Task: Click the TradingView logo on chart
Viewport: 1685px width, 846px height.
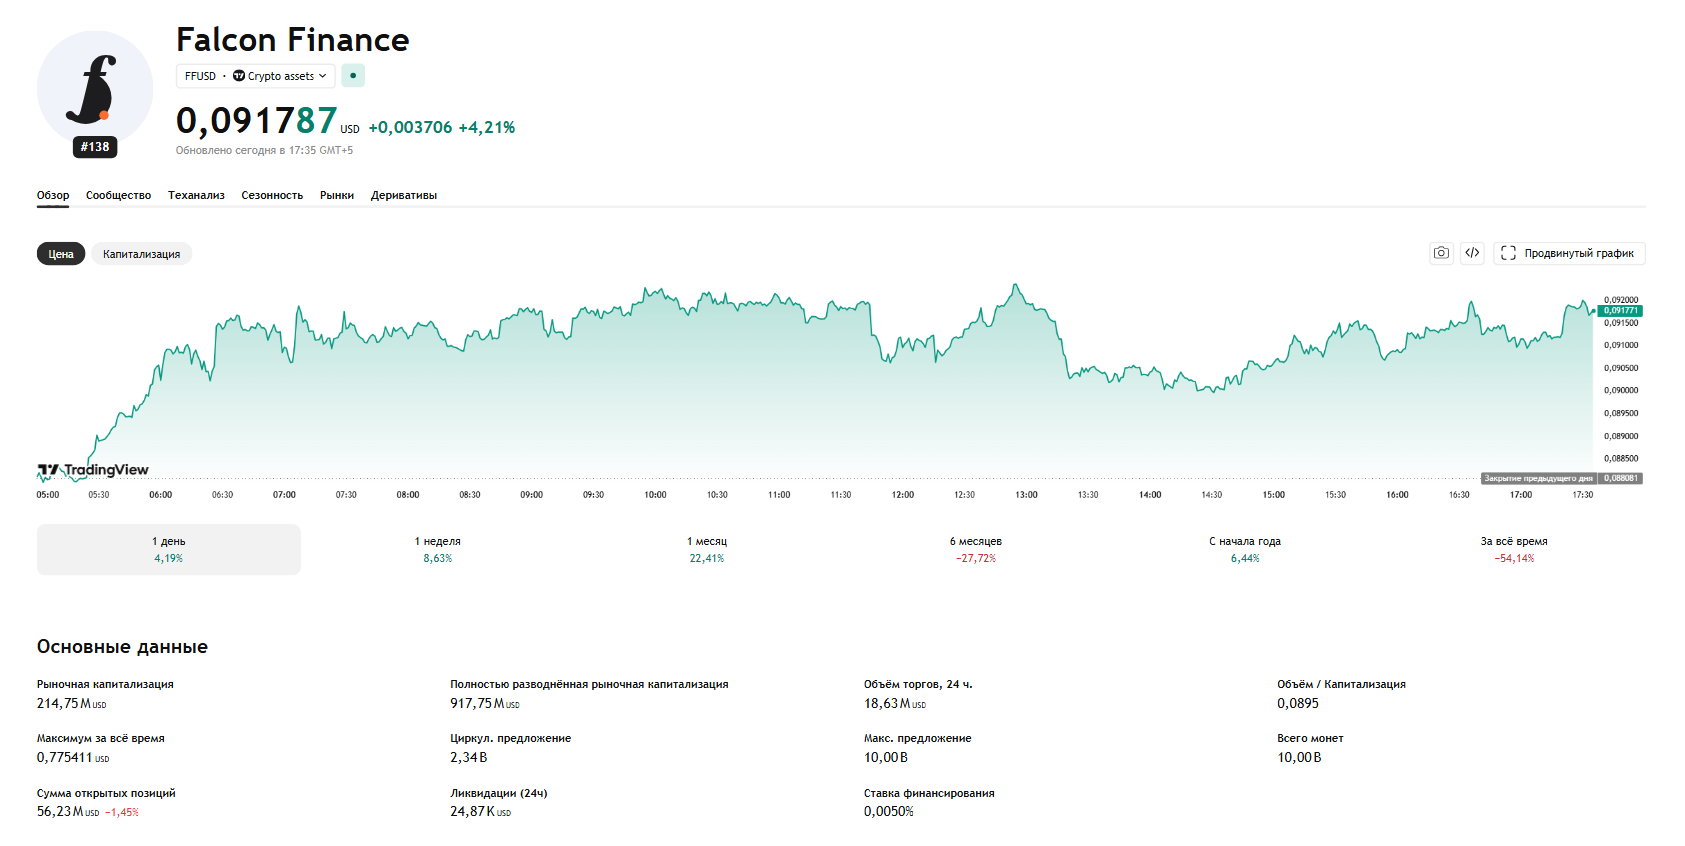Action: [93, 470]
